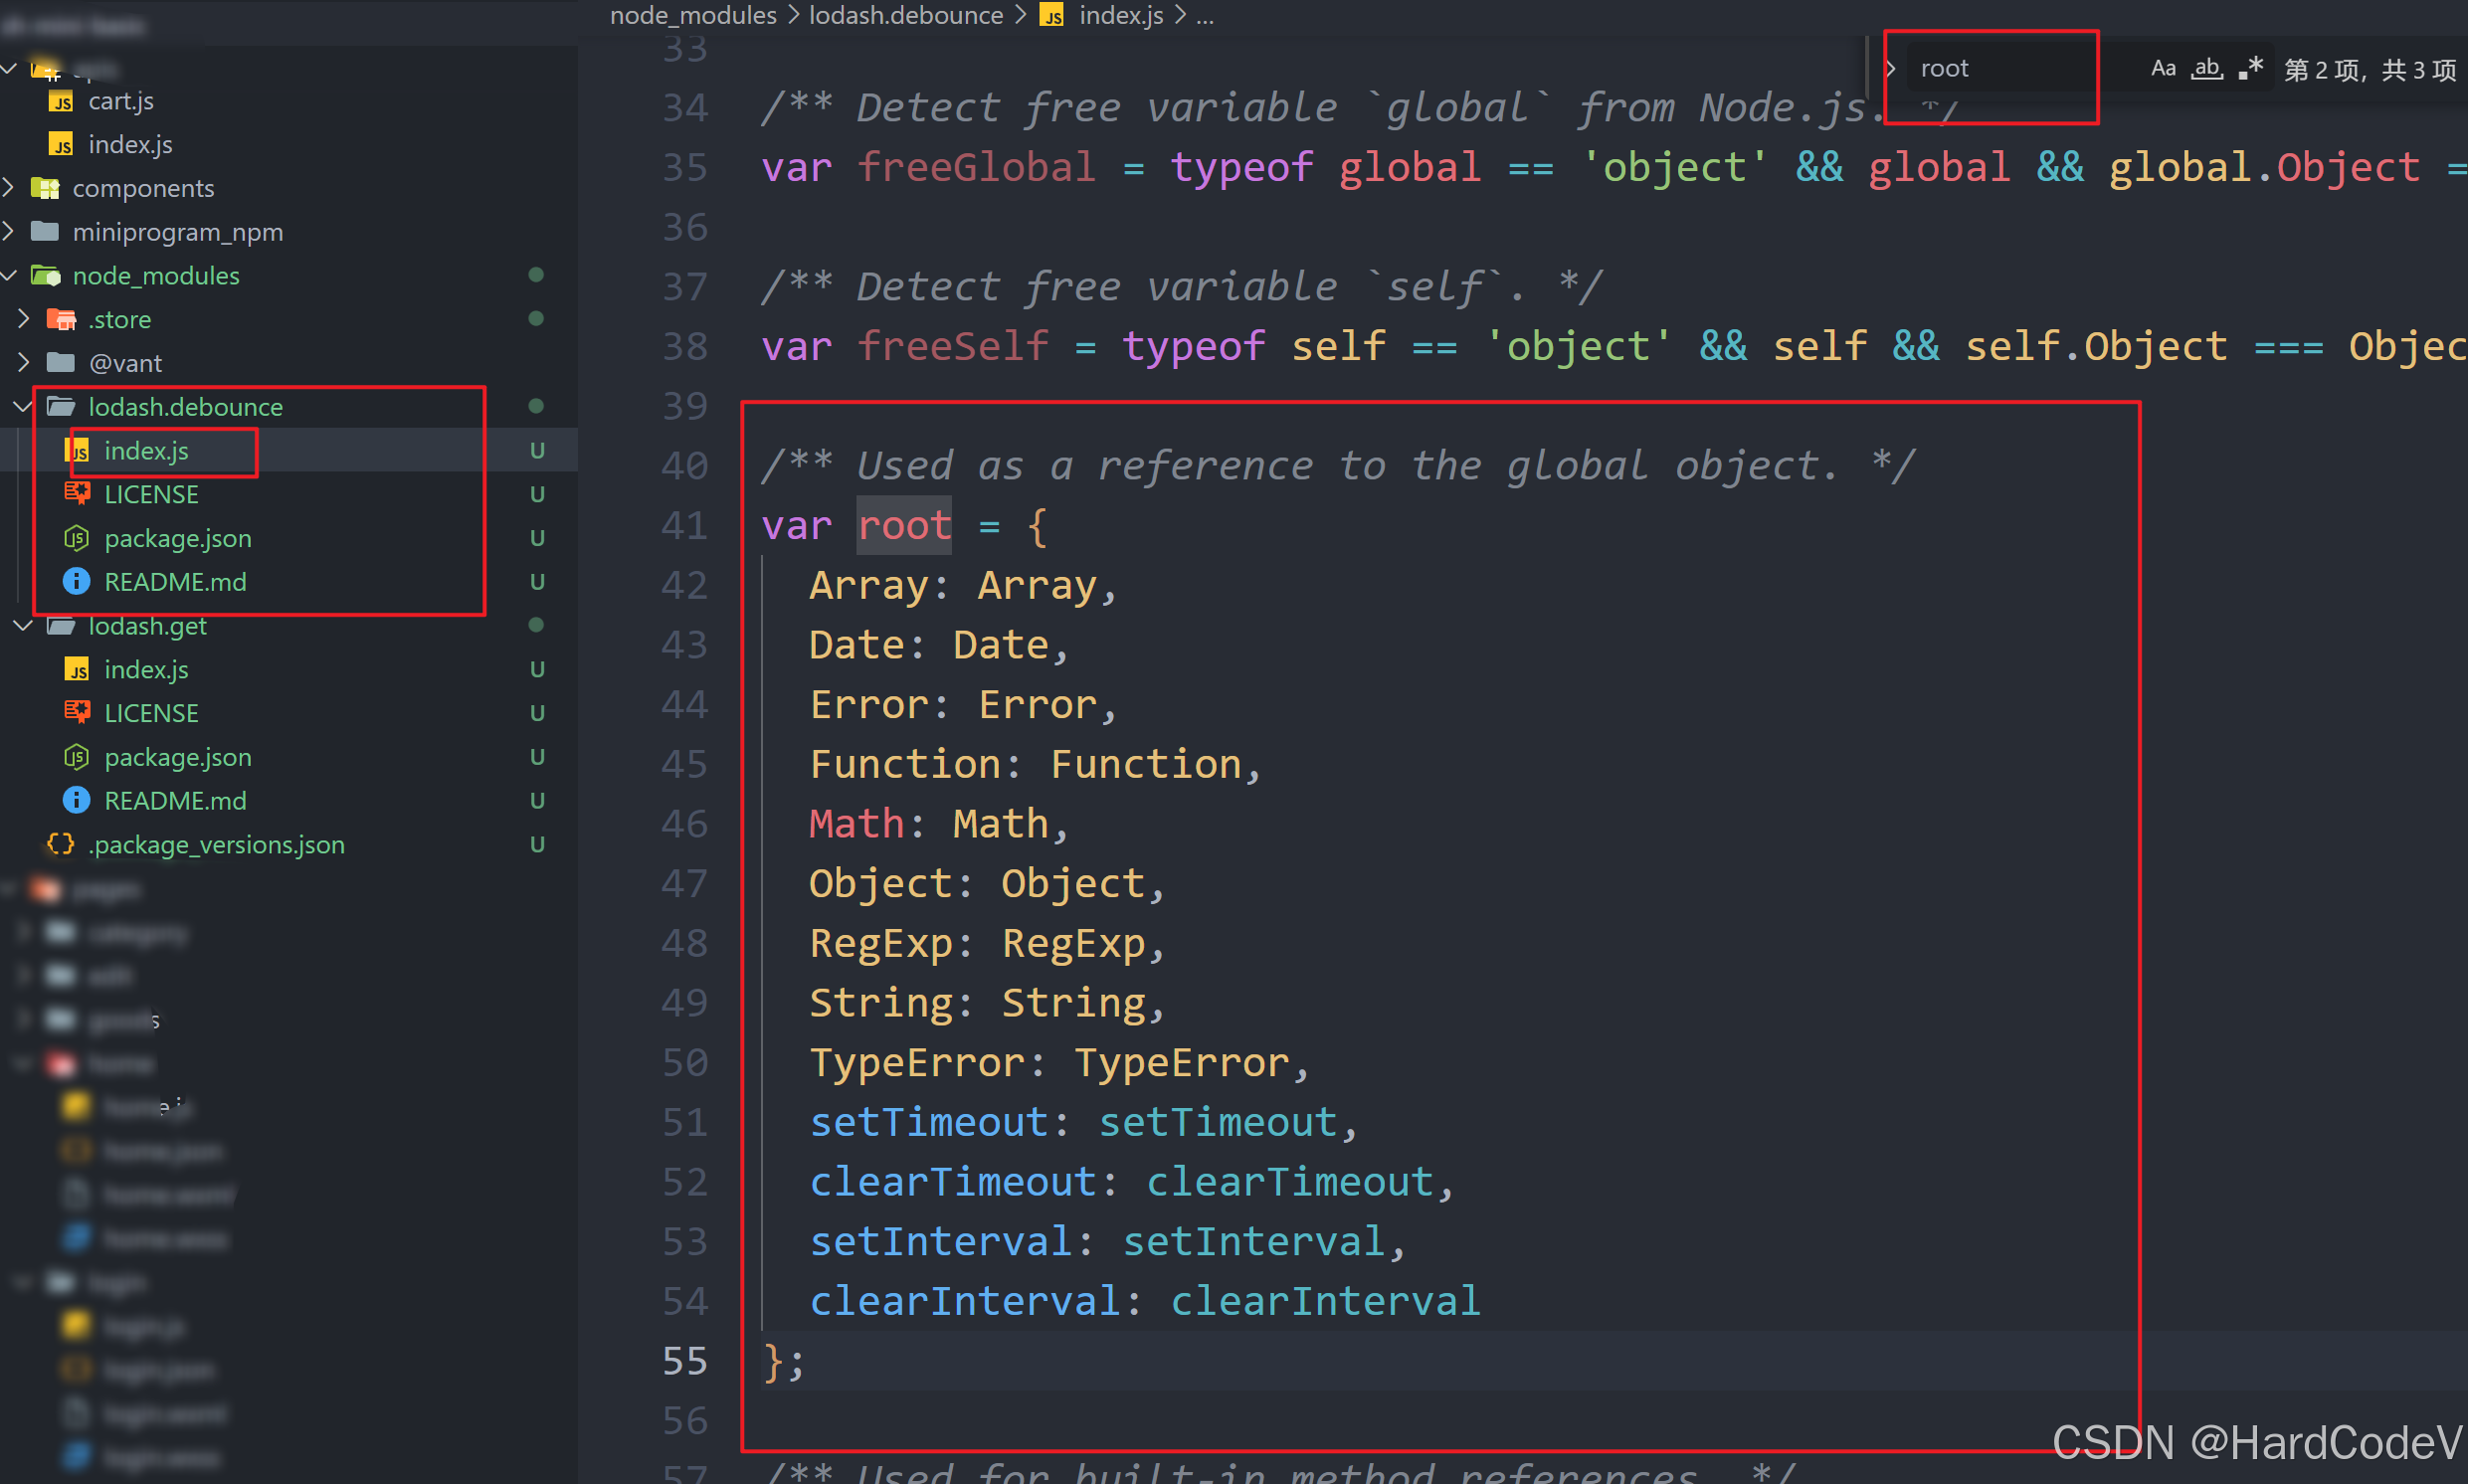
Task: Click the components folder icon
Action: click(45, 188)
